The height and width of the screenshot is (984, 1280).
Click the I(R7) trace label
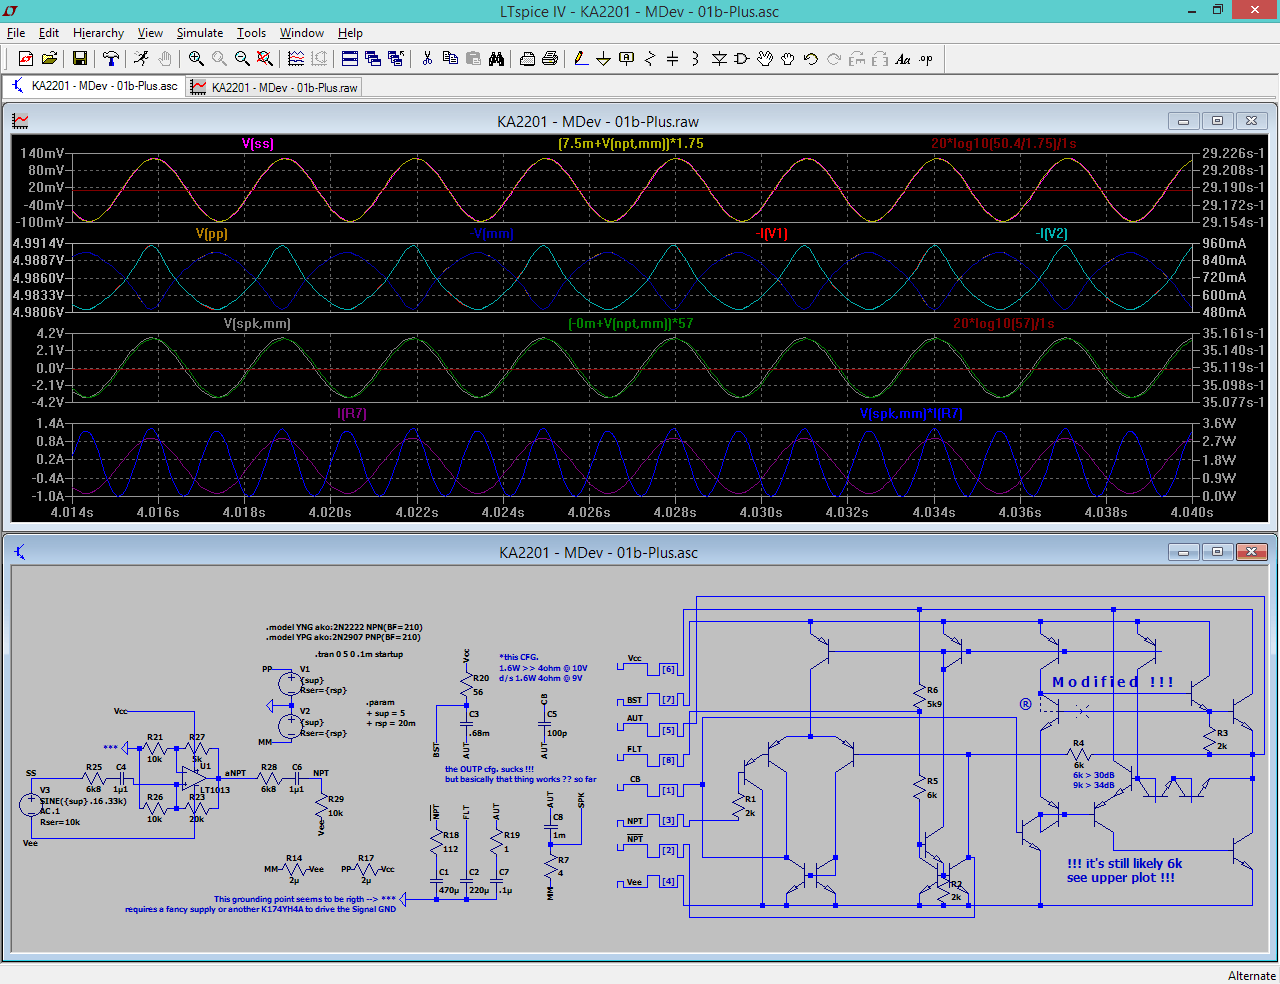pos(352,413)
